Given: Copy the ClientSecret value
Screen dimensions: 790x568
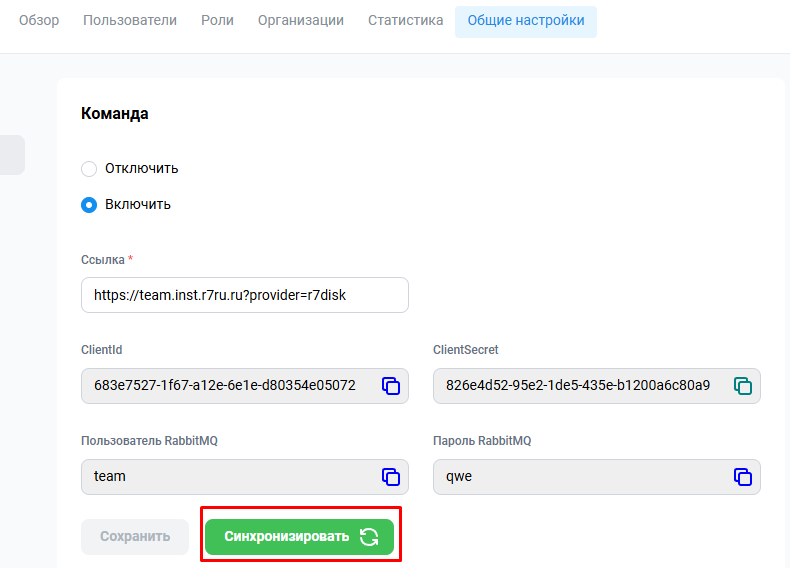Looking at the screenshot, I should click(x=743, y=386).
